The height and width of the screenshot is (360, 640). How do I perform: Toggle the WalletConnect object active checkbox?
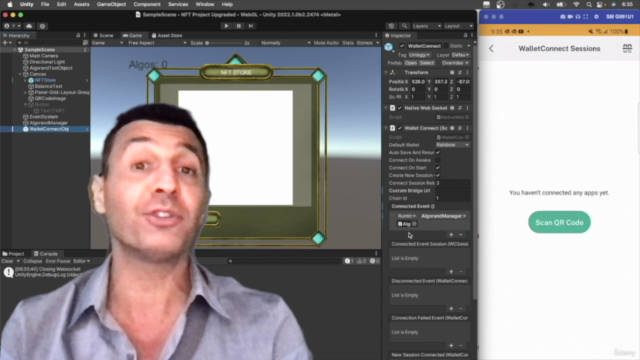[402, 46]
